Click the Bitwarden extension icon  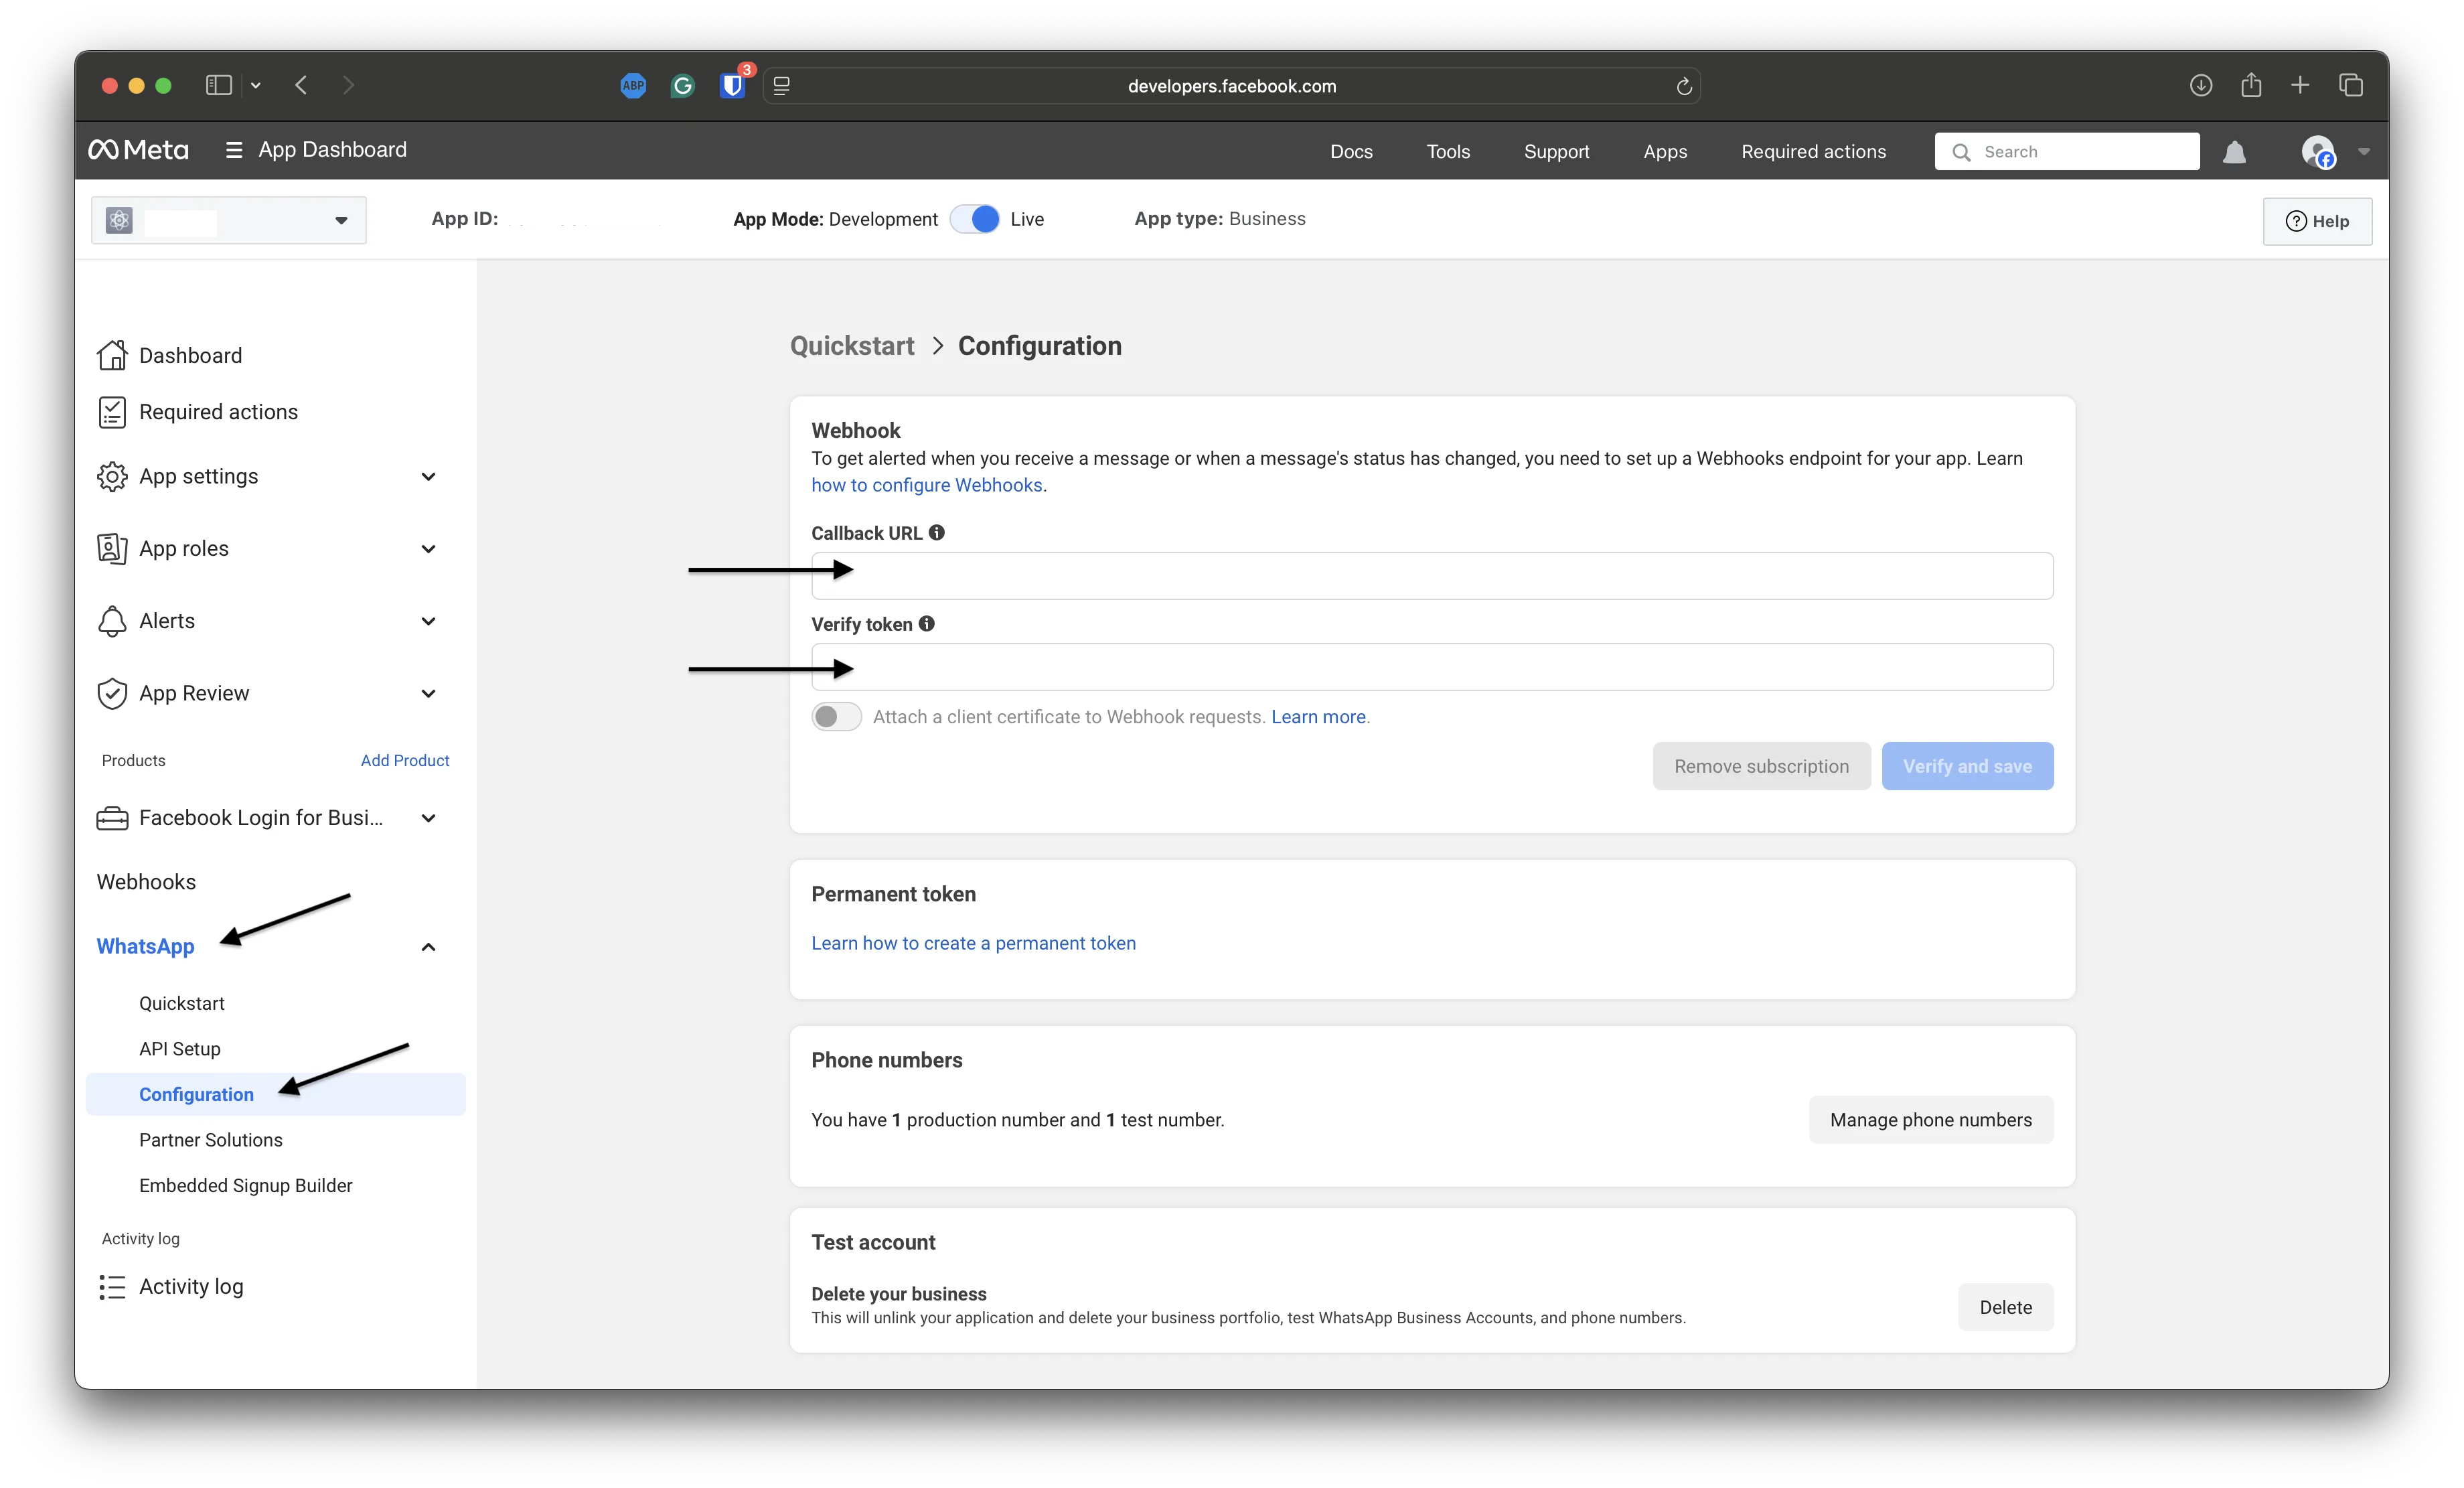click(733, 86)
